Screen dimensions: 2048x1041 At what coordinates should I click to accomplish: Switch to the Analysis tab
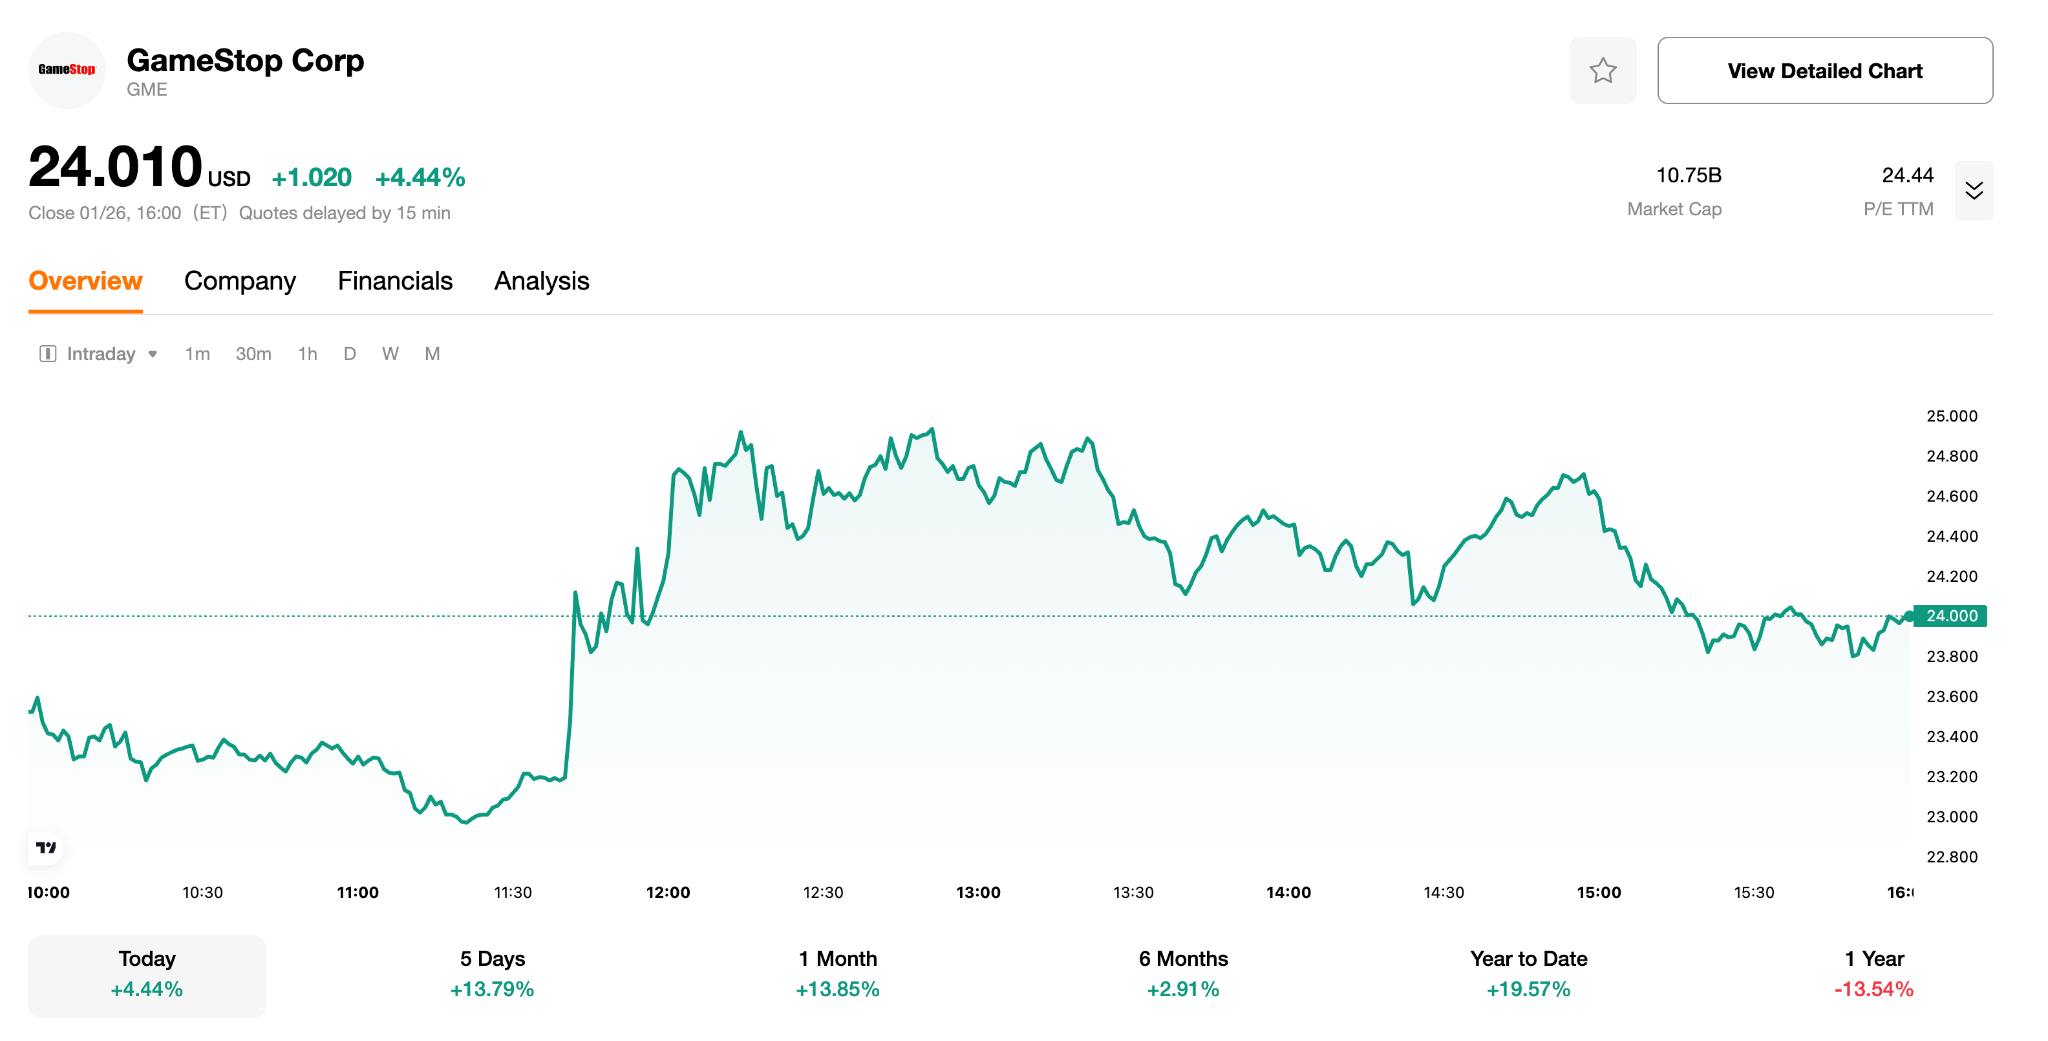coord(541,281)
